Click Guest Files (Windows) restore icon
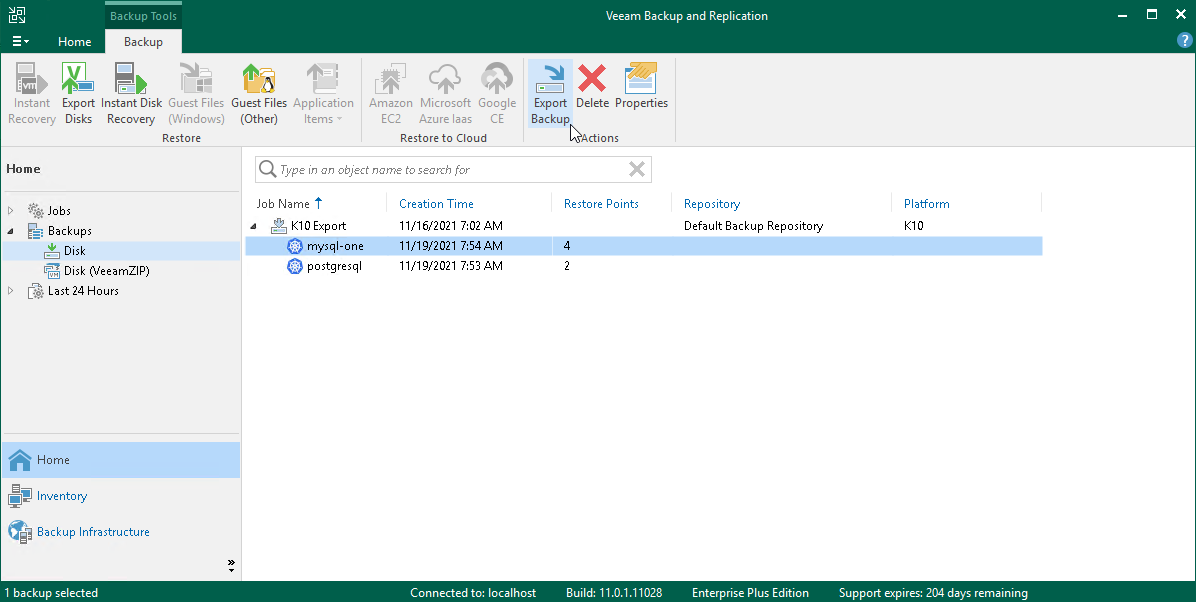1196x602 pixels. [196, 94]
